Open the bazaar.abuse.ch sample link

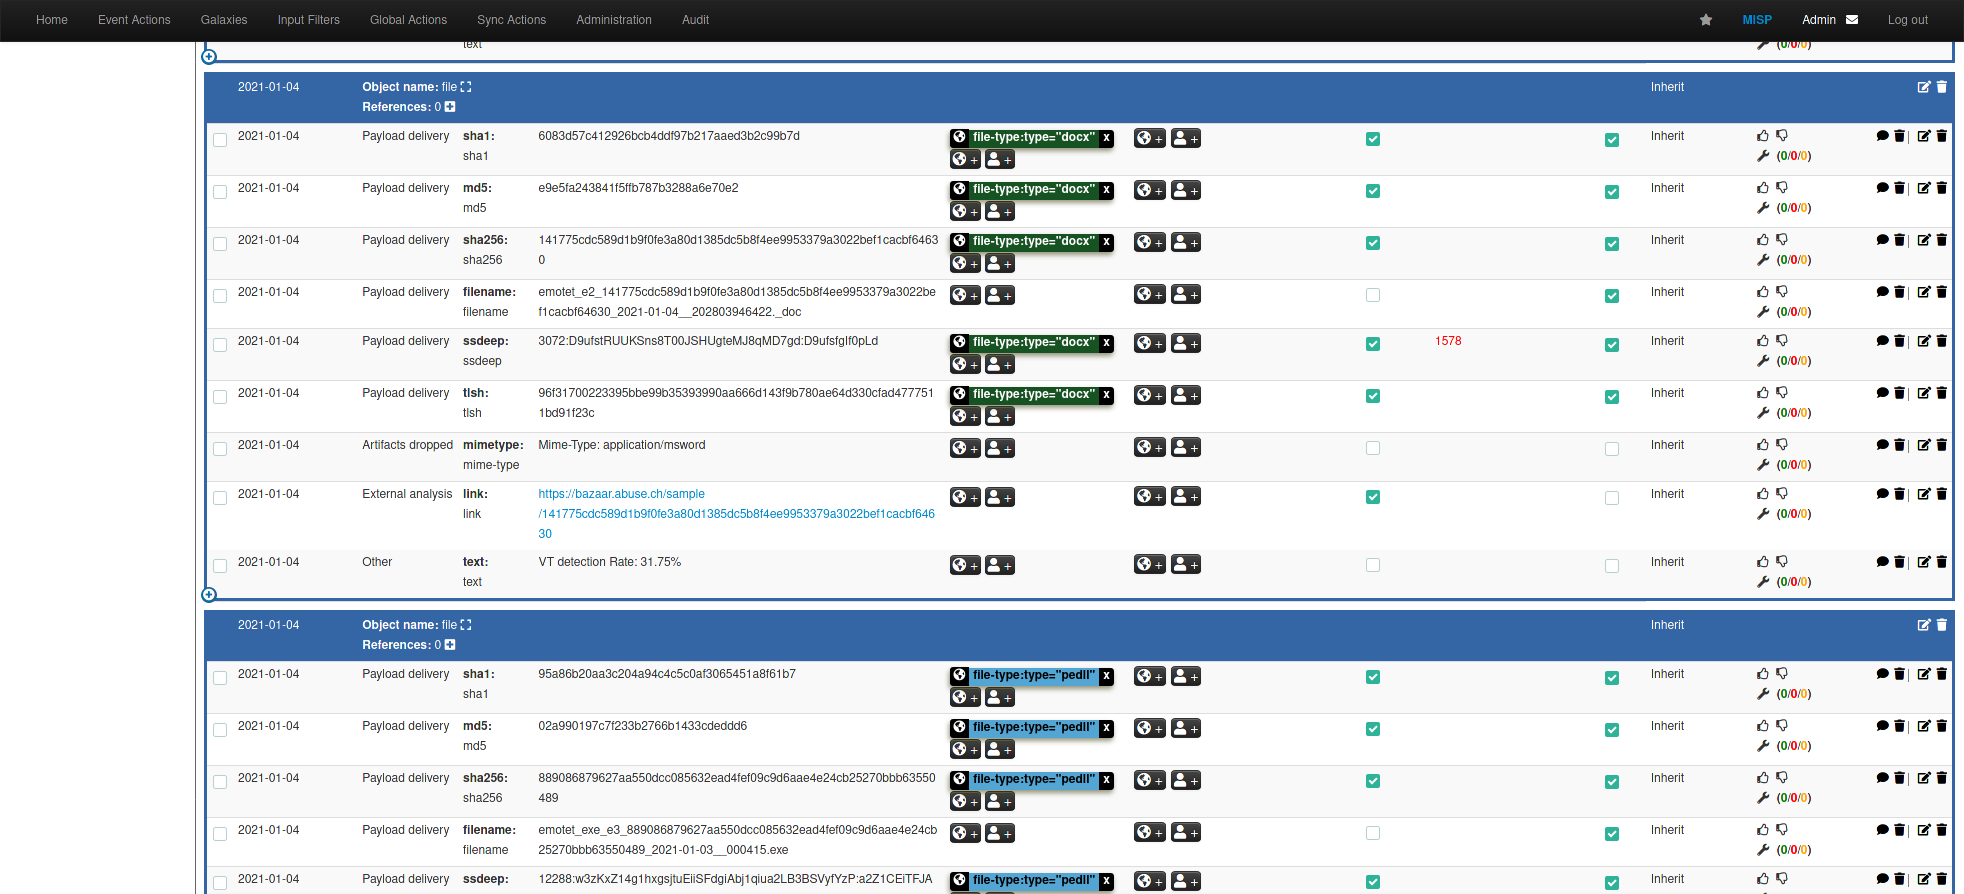click(x=737, y=514)
